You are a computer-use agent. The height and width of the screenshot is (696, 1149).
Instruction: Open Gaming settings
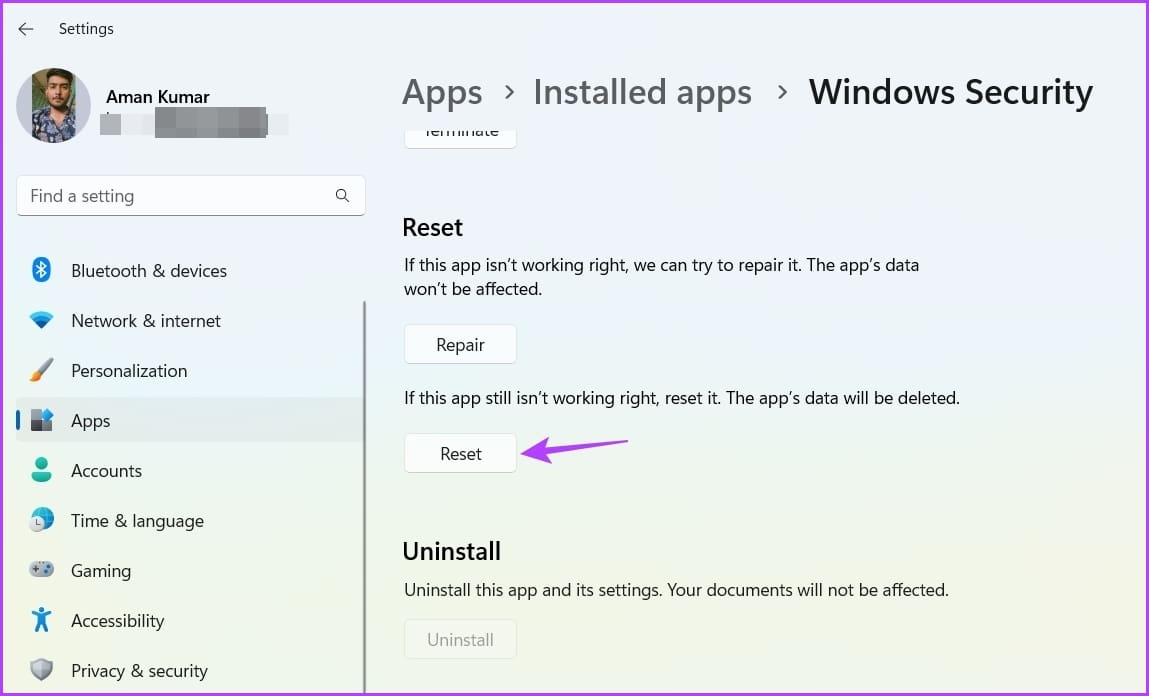(101, 571)
